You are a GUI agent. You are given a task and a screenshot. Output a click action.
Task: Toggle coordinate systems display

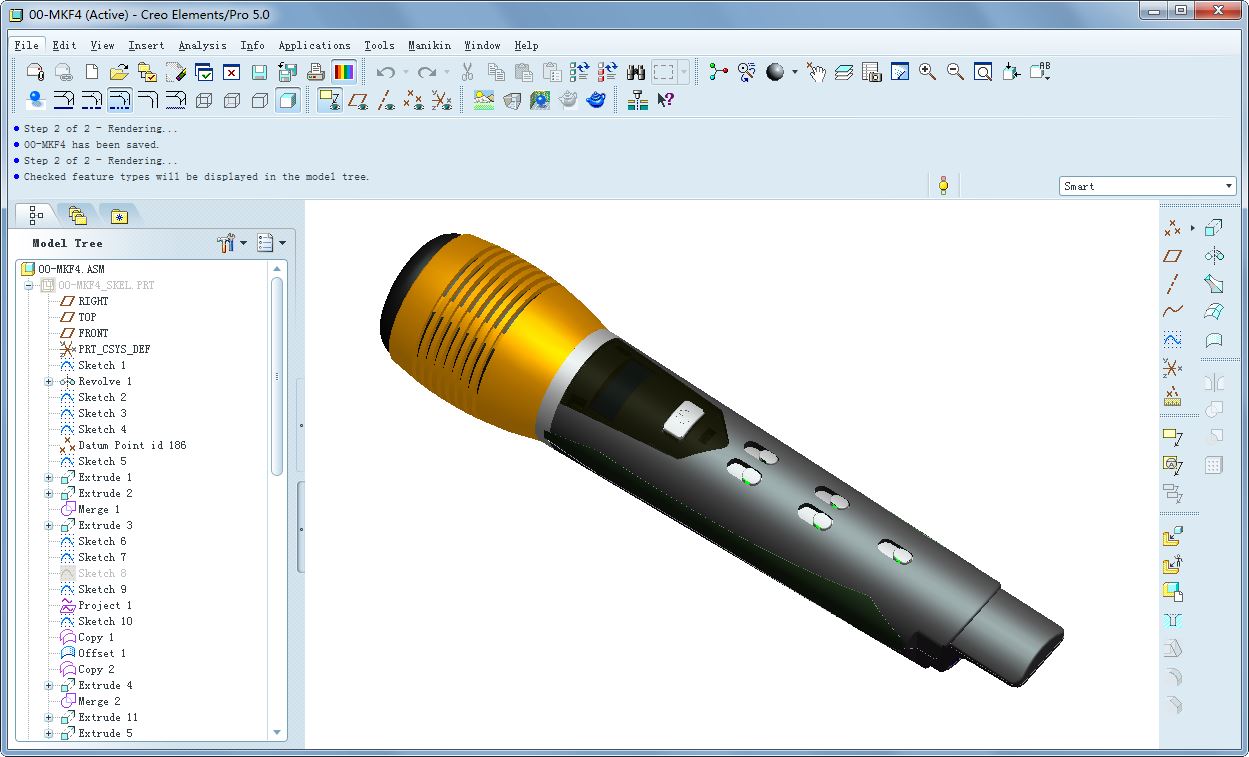pos(441,100)
